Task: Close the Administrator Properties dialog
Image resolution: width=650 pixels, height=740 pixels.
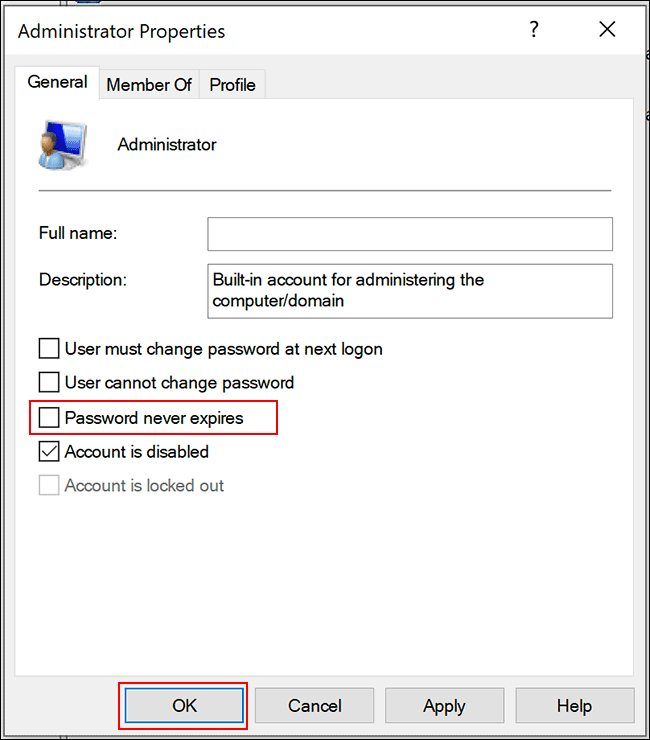Action: point(607,30)
